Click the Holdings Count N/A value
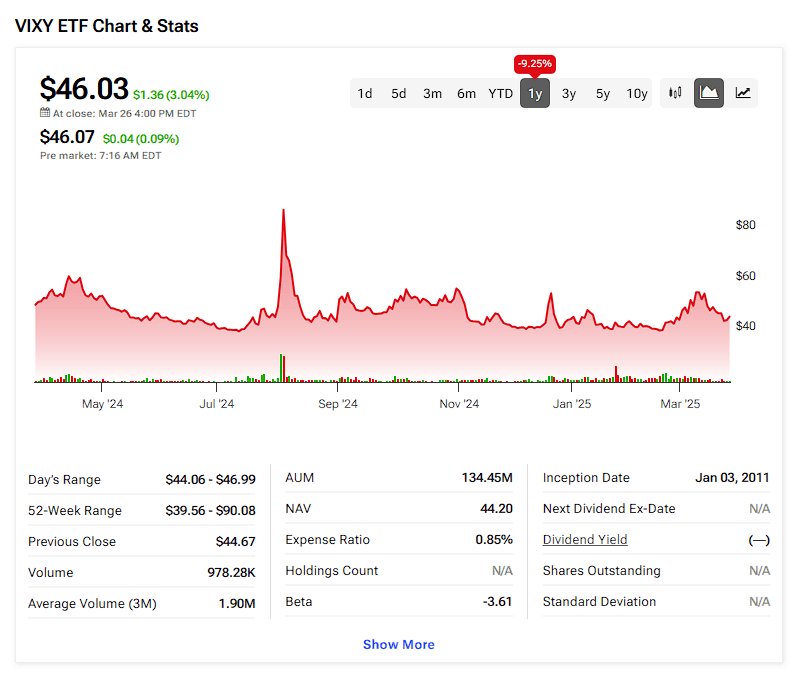 (502, 570)
